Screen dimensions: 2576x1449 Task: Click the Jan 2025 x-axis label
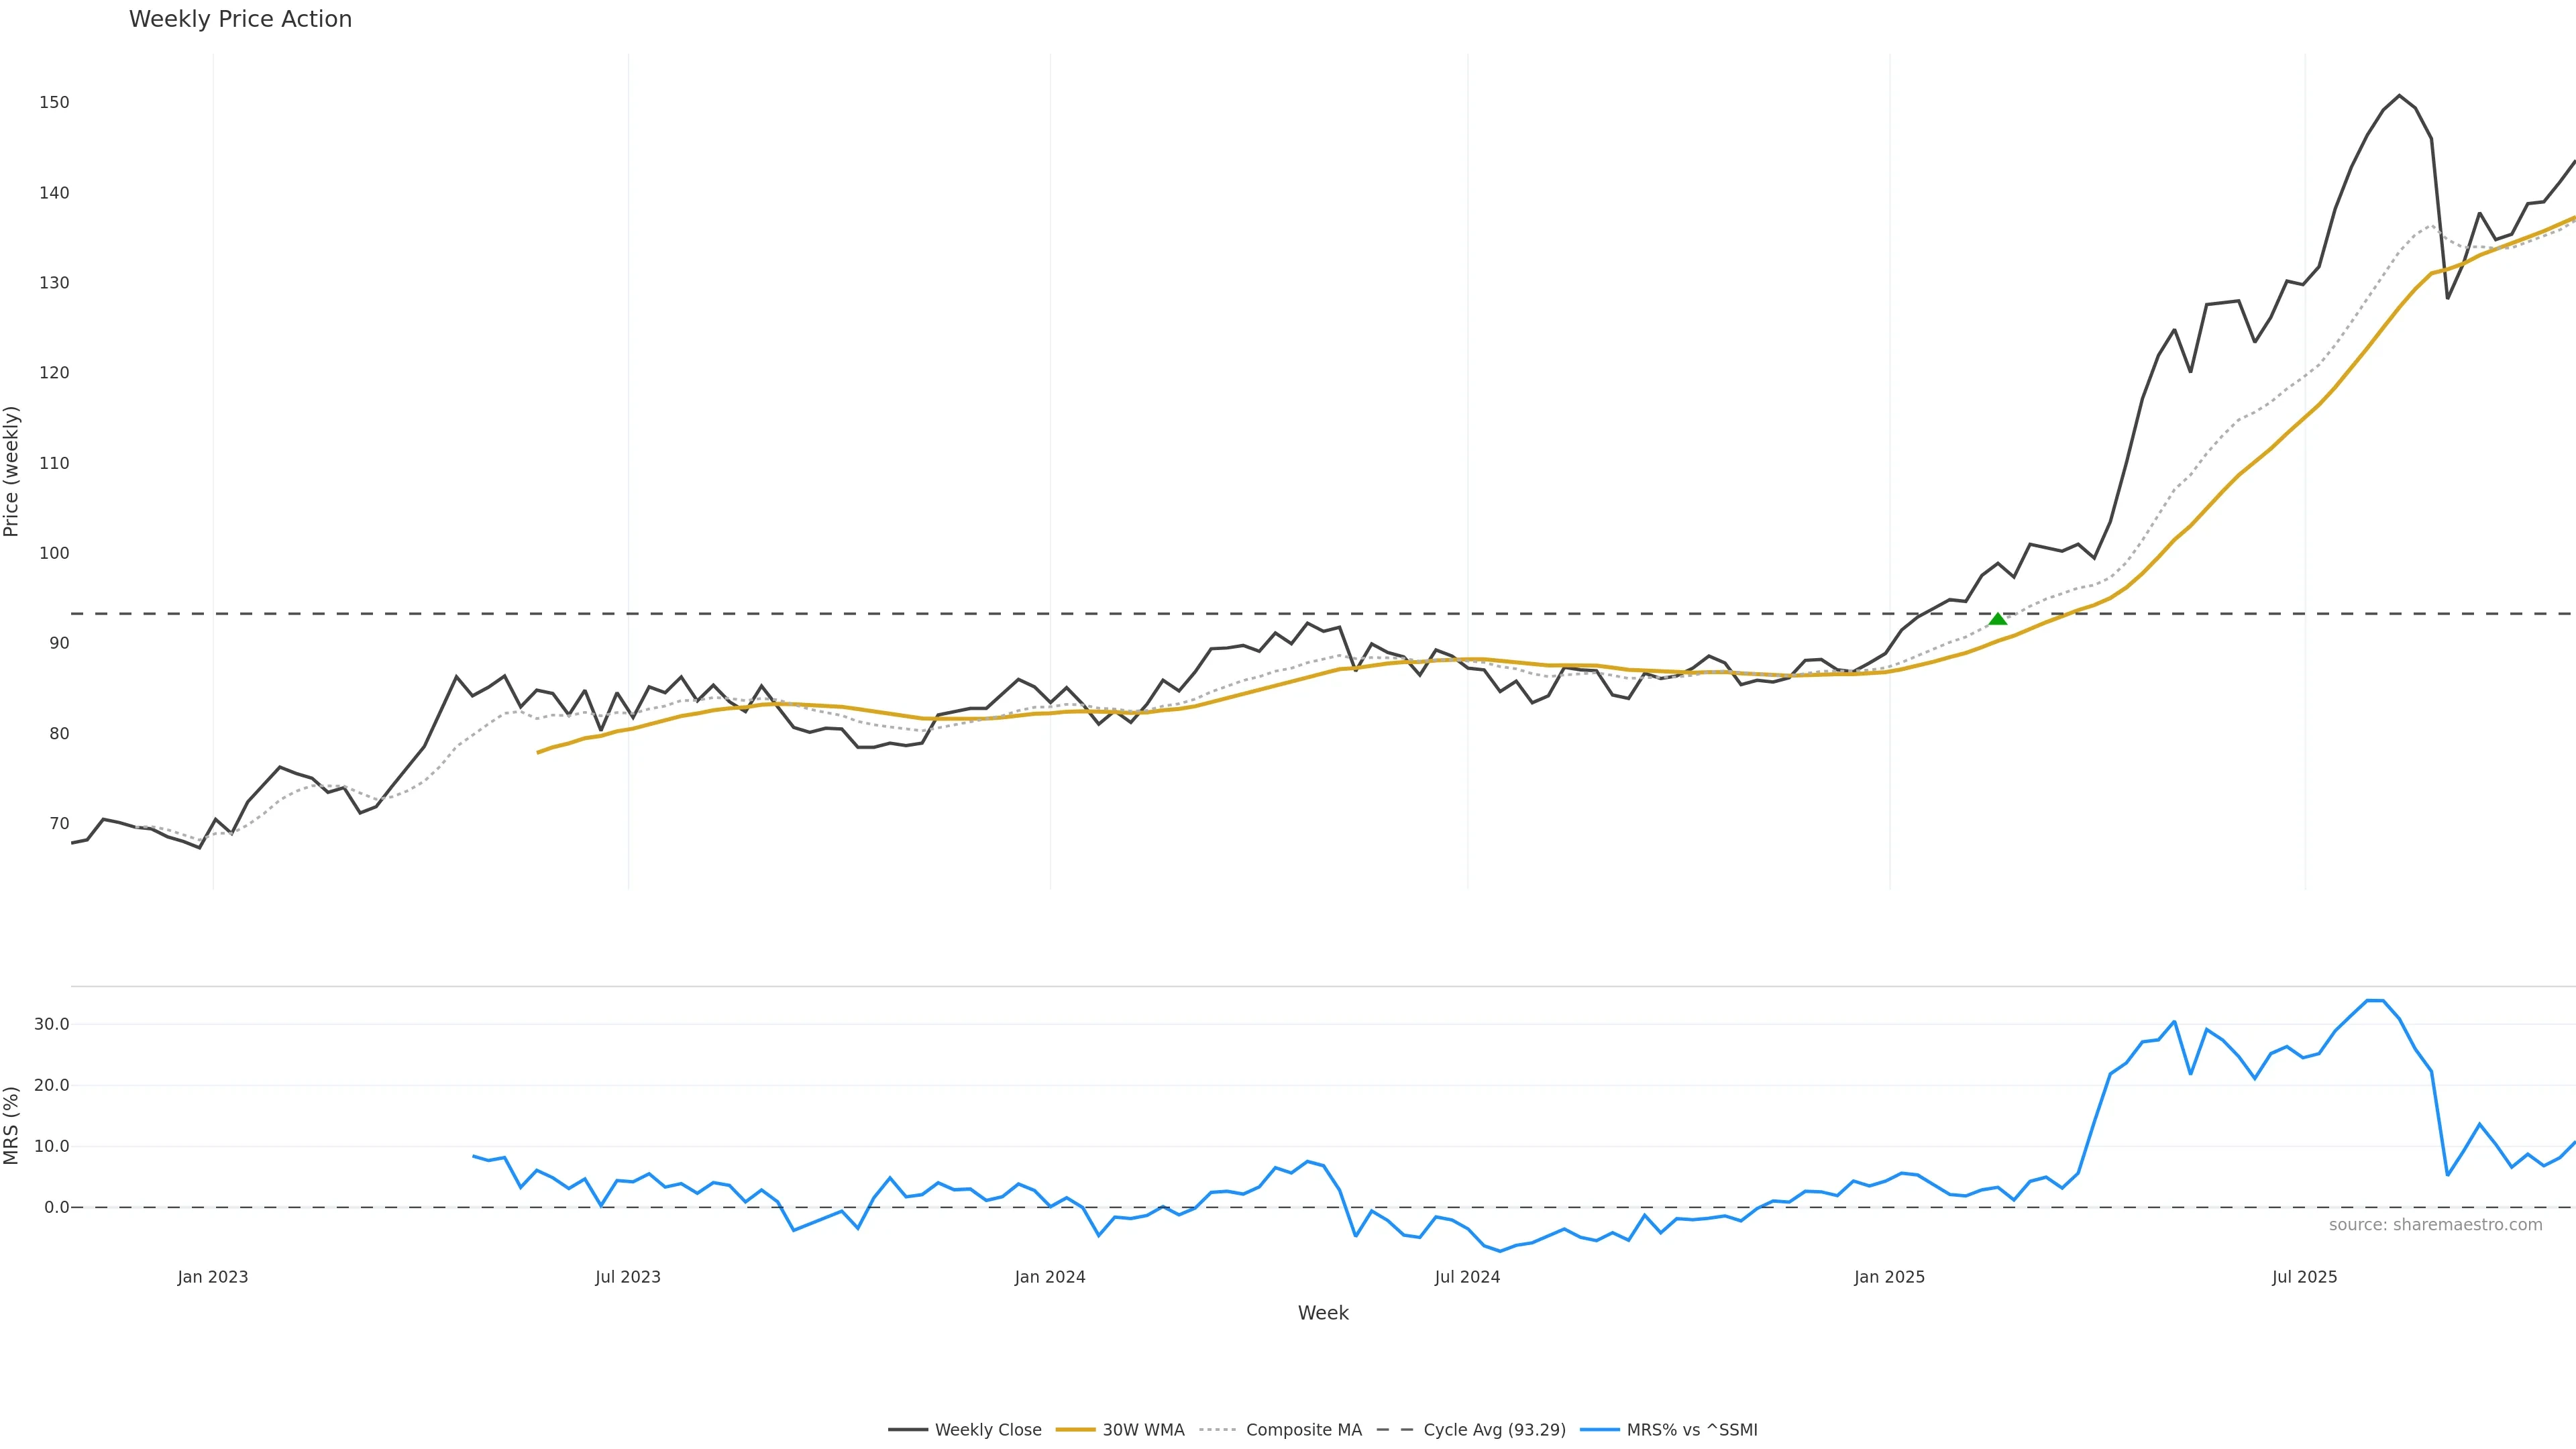point(1889,1277)
